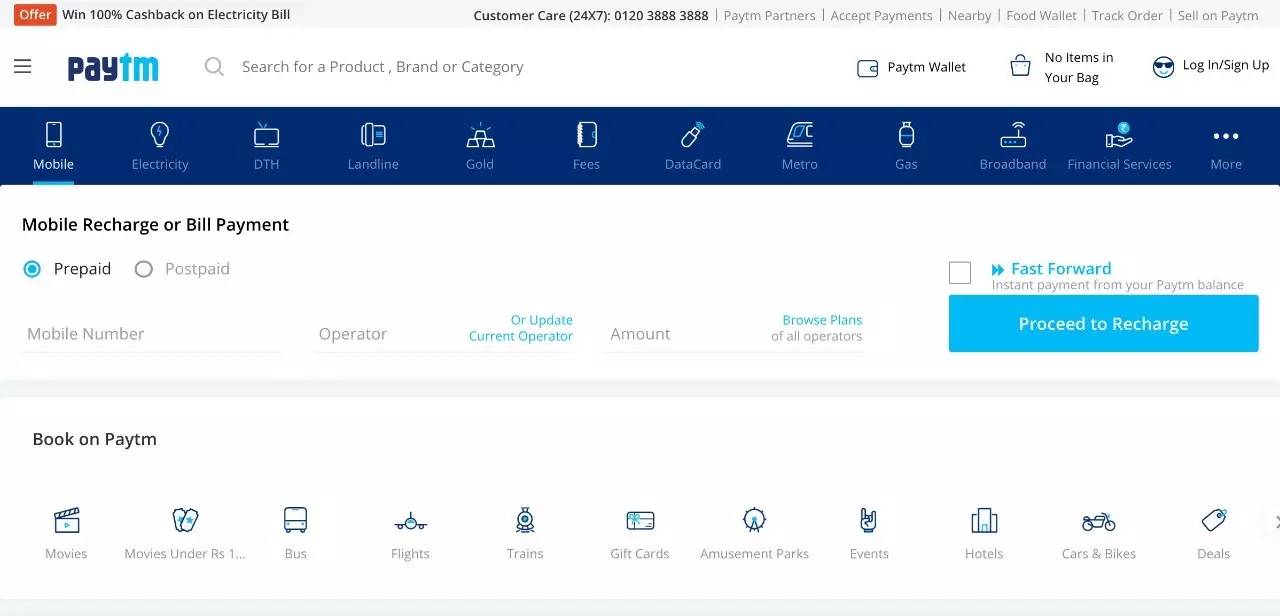Click the Proceed to Recharge button
The height and width of the screenshot is (616, 1280).
click(1104, 324)
